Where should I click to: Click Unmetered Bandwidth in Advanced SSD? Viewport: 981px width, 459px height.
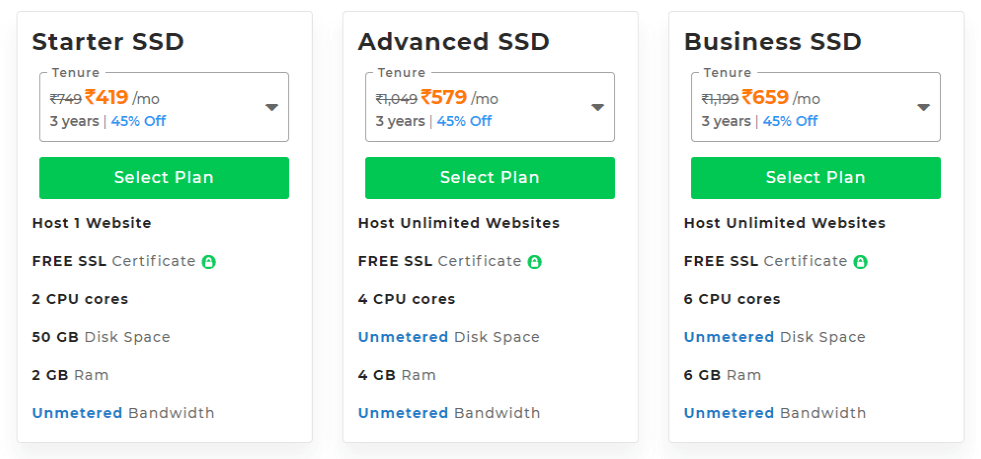pos(449,413)
